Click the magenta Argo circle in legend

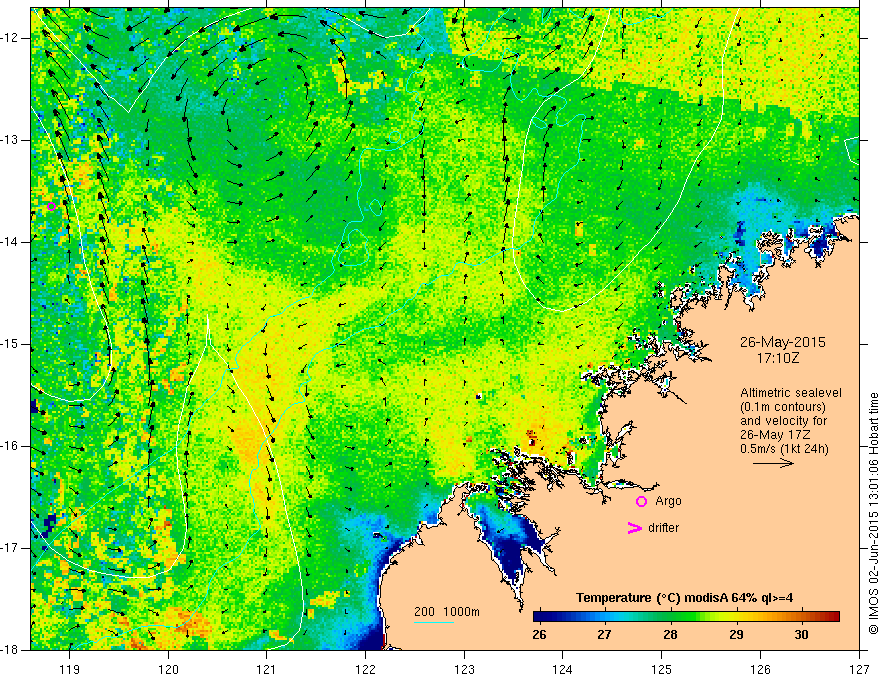[x=641, y=502]
